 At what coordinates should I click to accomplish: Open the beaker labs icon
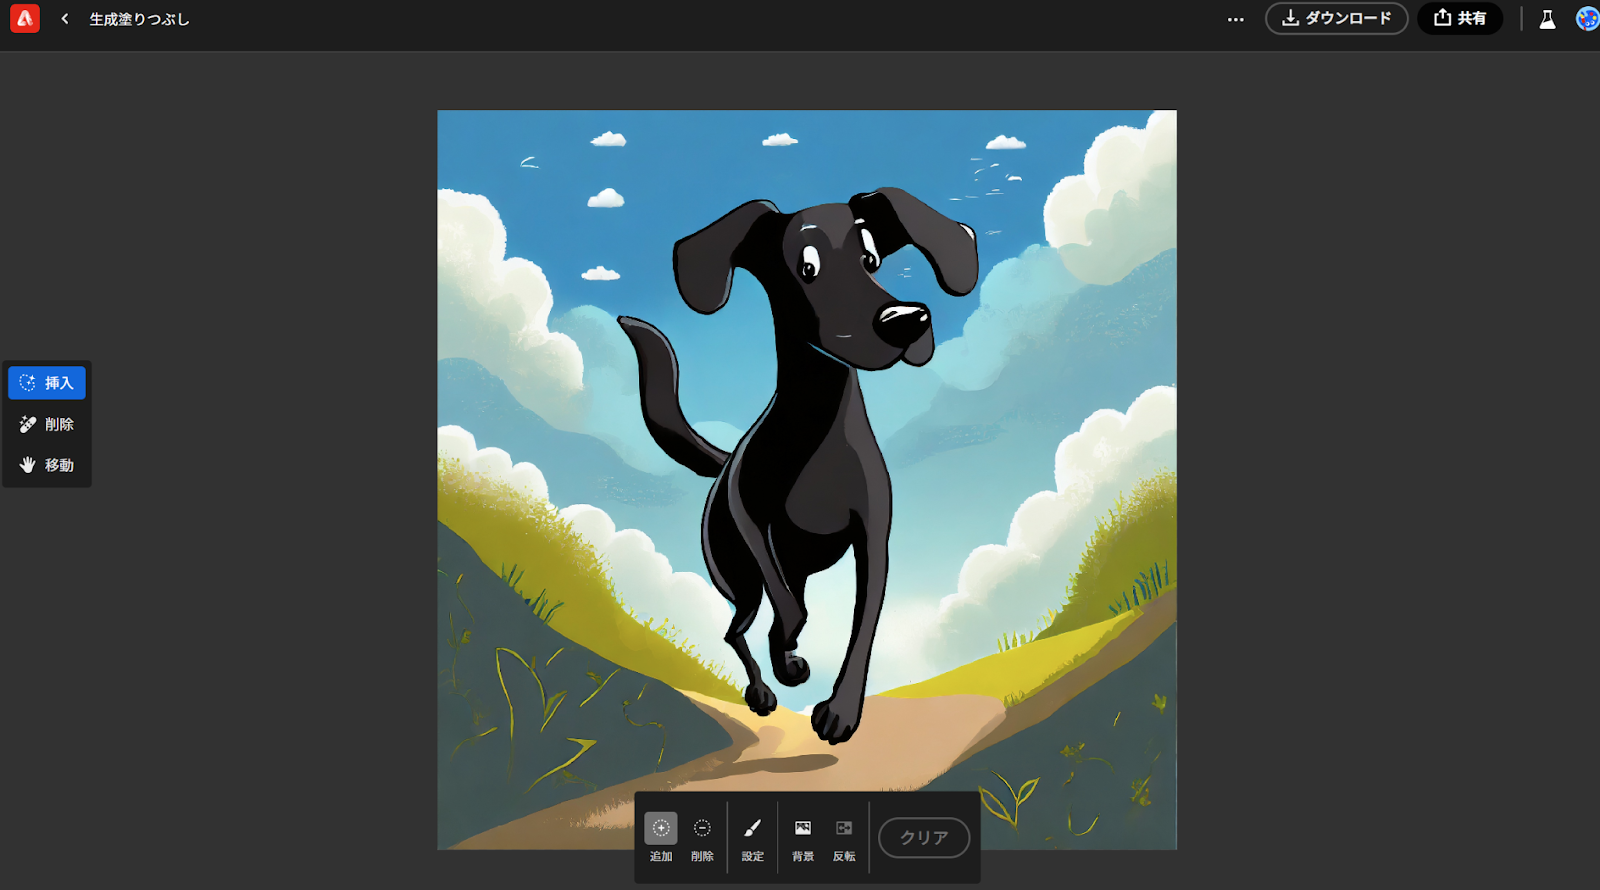[1547, 19]
